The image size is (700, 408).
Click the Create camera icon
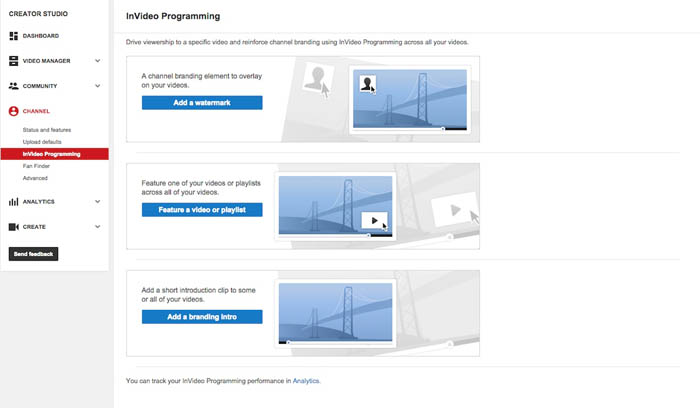tap(13, 227)
